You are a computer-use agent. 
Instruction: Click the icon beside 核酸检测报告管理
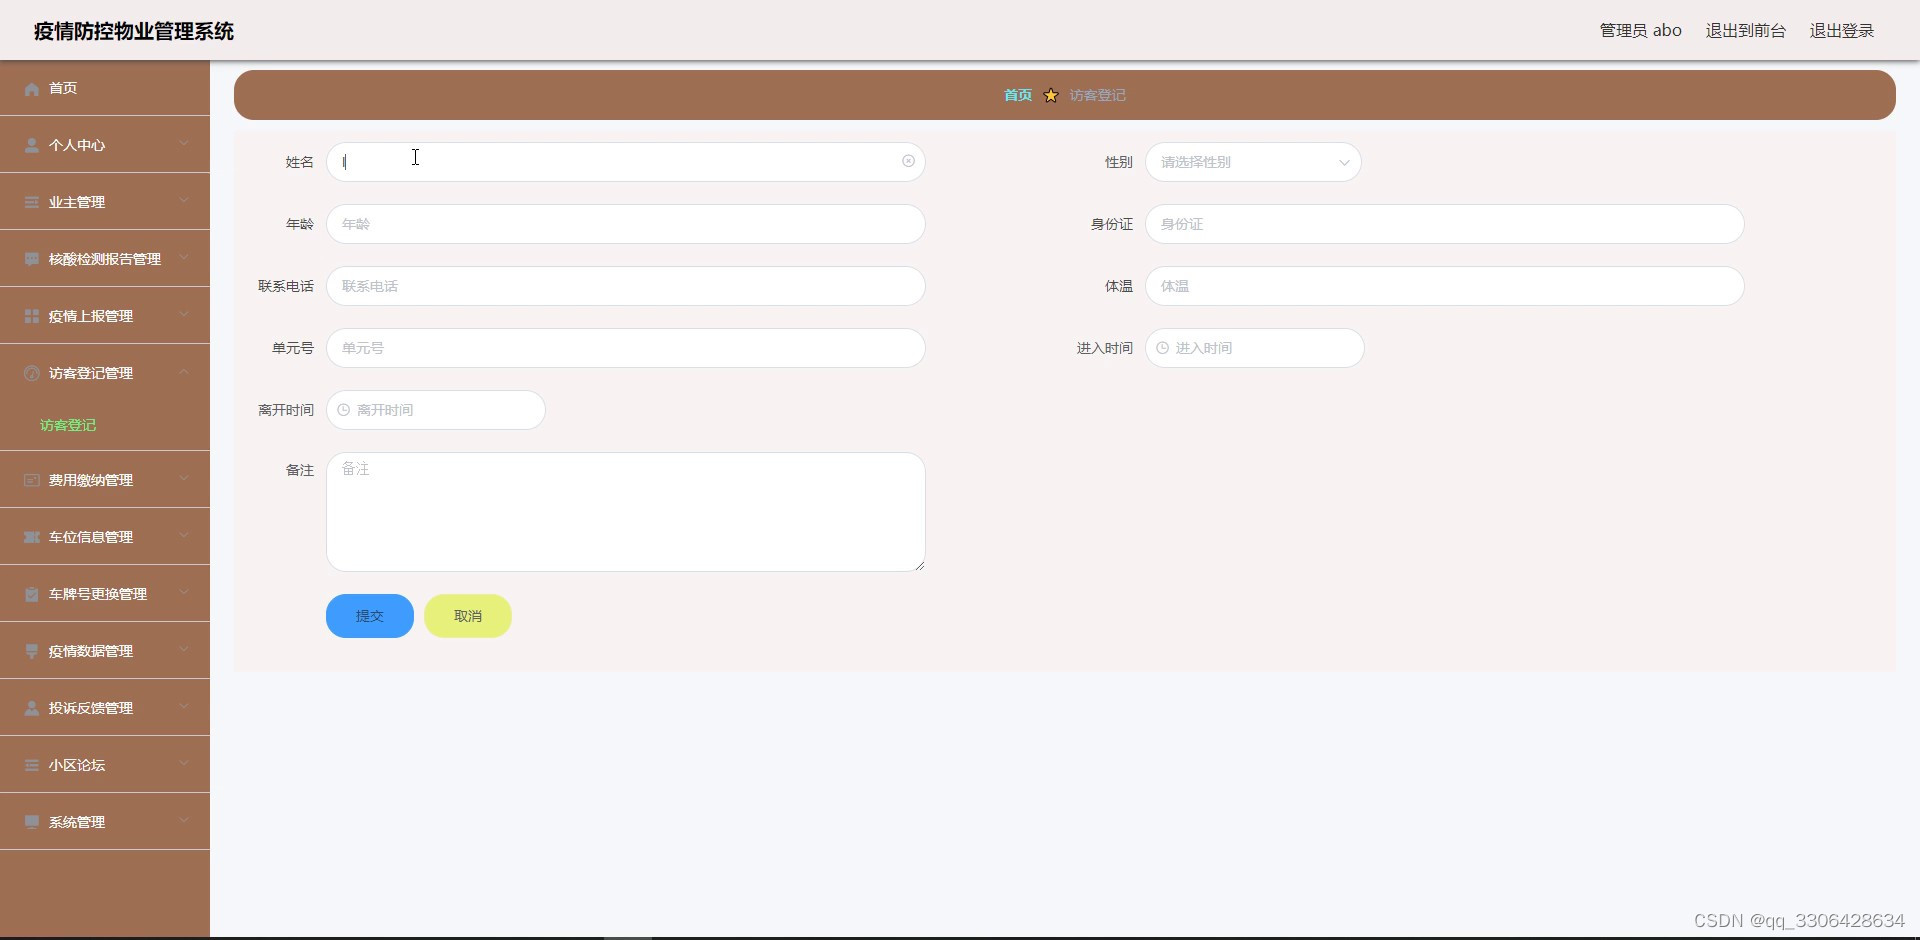tap(32, 260)
